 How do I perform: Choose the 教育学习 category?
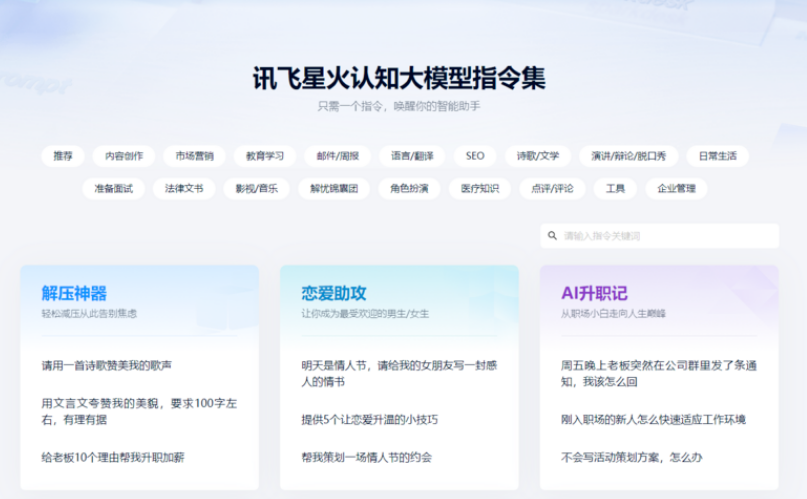click(x=265, y=156)
